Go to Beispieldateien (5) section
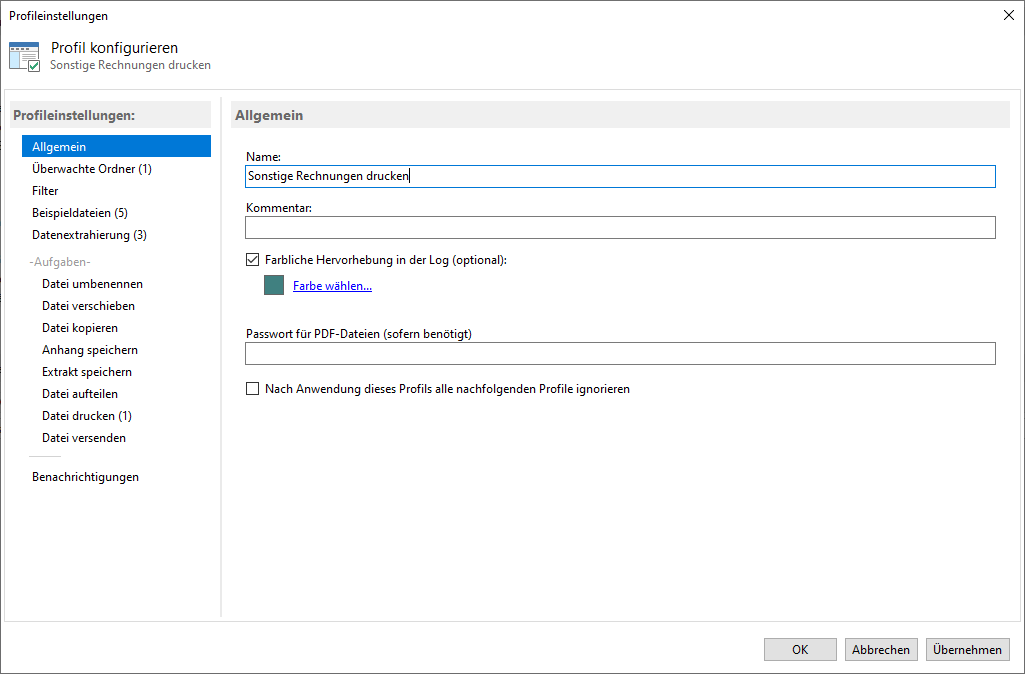The image size is (1025, 674). pos(80,213)
